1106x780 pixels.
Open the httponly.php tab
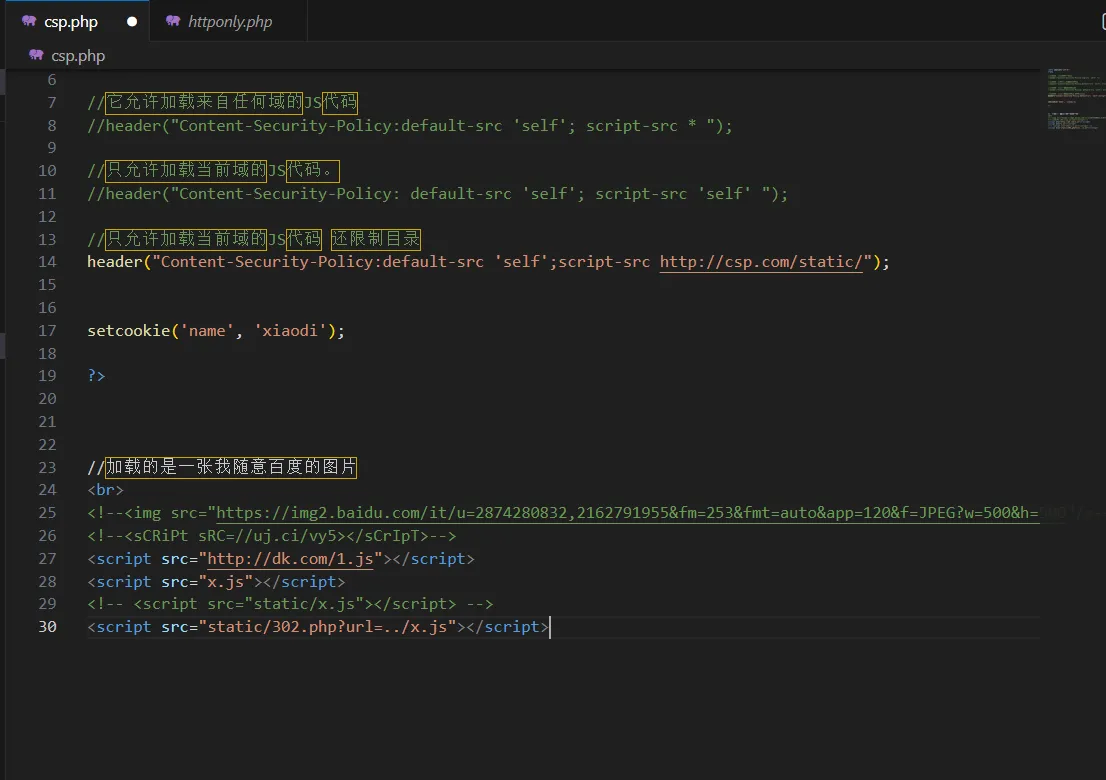(229, 22)
